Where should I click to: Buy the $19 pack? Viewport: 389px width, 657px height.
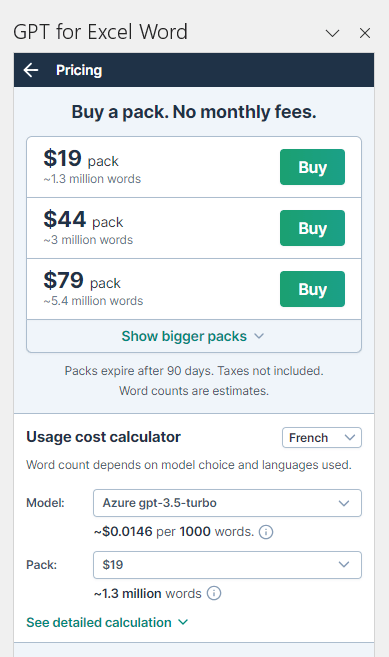tap(312, 167)
